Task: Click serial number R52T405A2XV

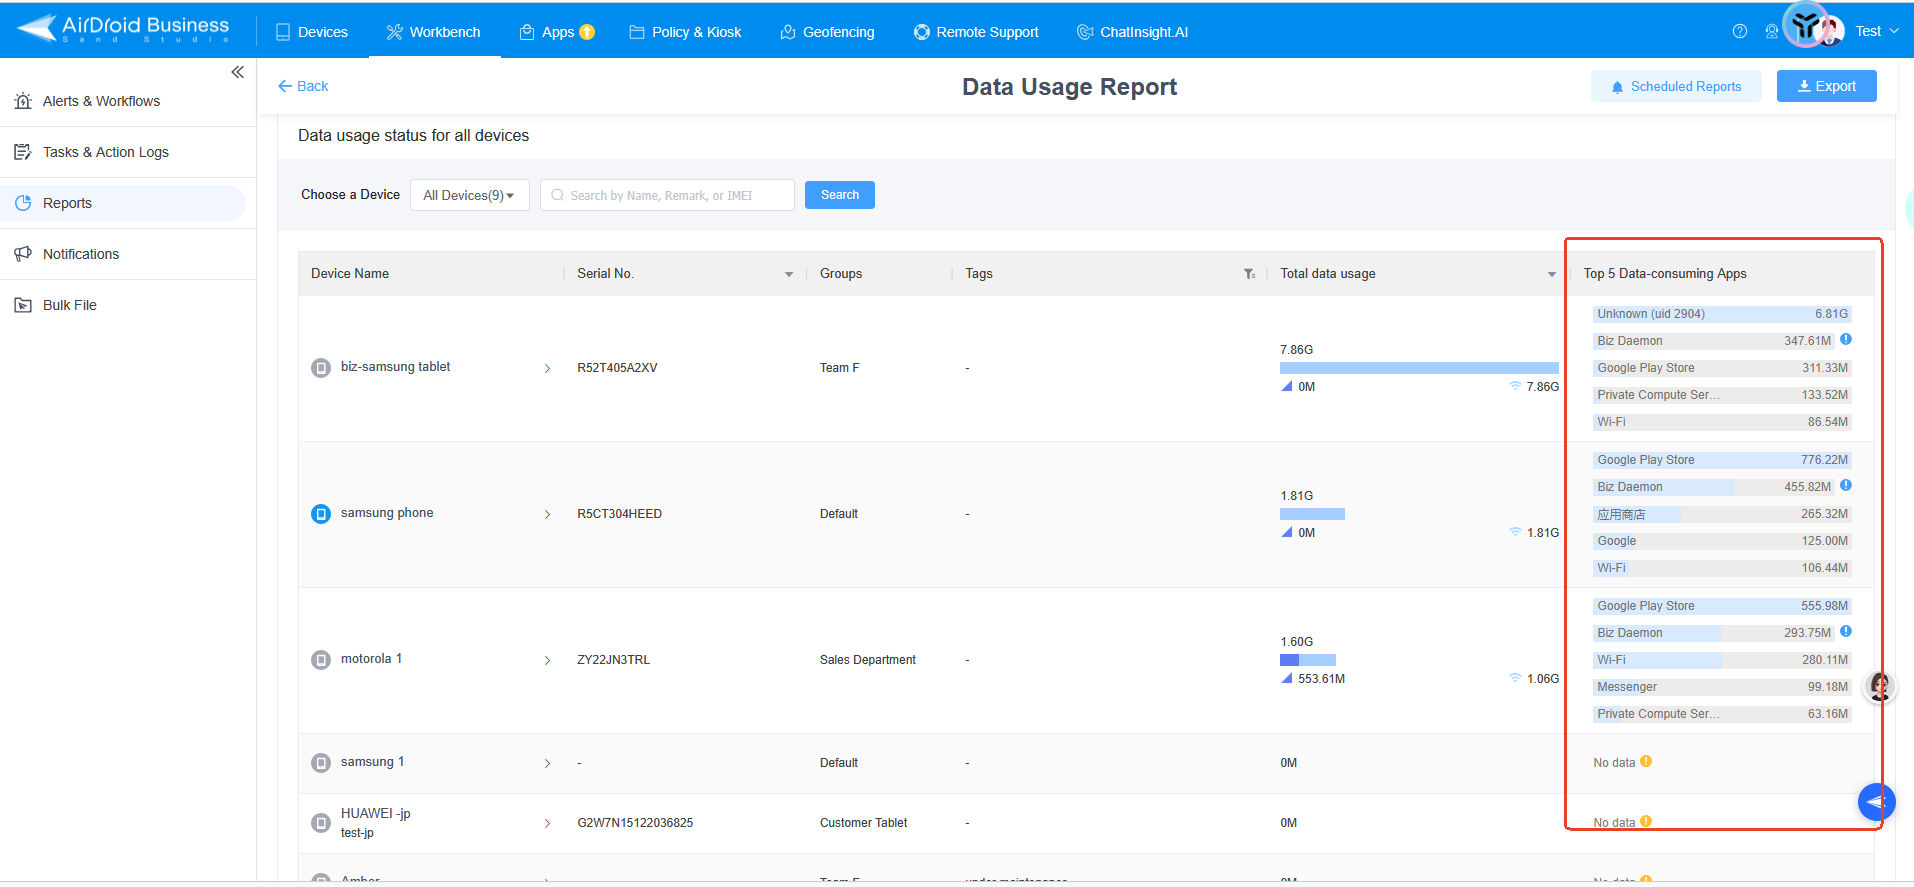Action: click(x=617, y=368)
